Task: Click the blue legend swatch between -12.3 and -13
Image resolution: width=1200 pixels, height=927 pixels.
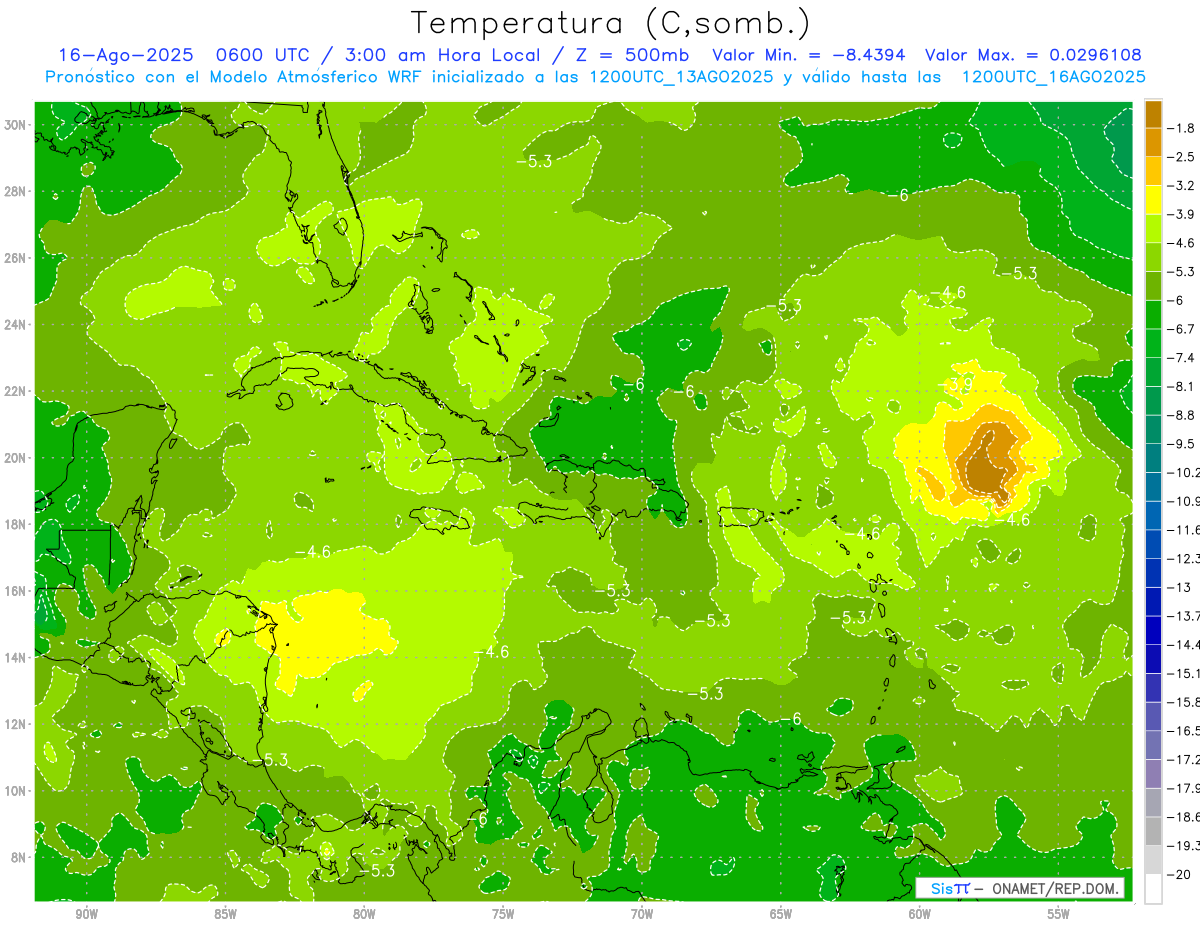Action: click(1153, 573)
